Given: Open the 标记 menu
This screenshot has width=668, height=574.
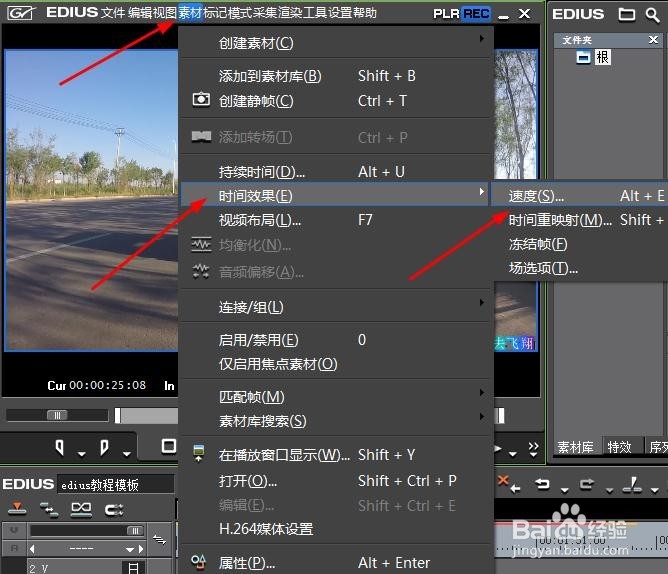Looking at the screenshot, I should tap(215, 13).
